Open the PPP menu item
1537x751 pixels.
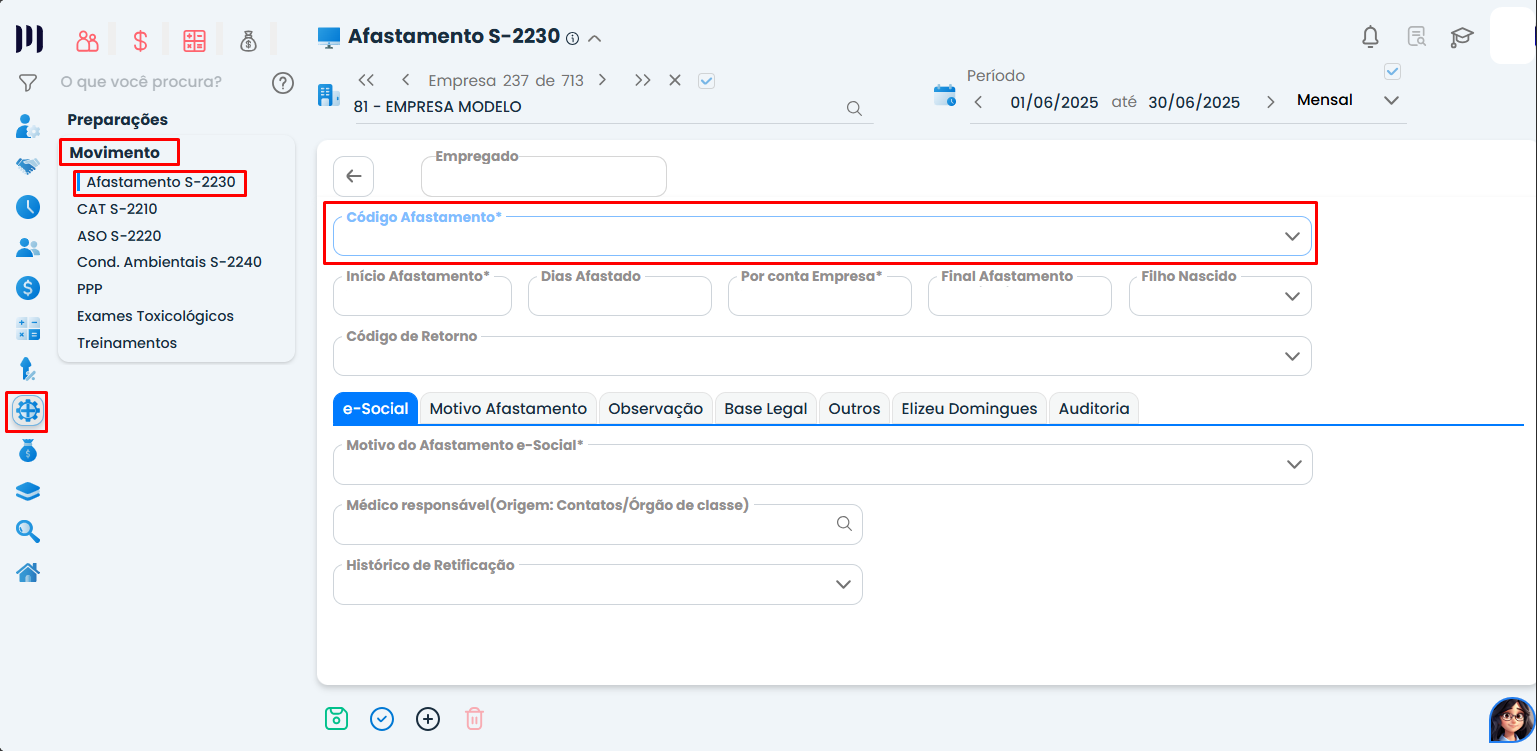pos(90,289)
